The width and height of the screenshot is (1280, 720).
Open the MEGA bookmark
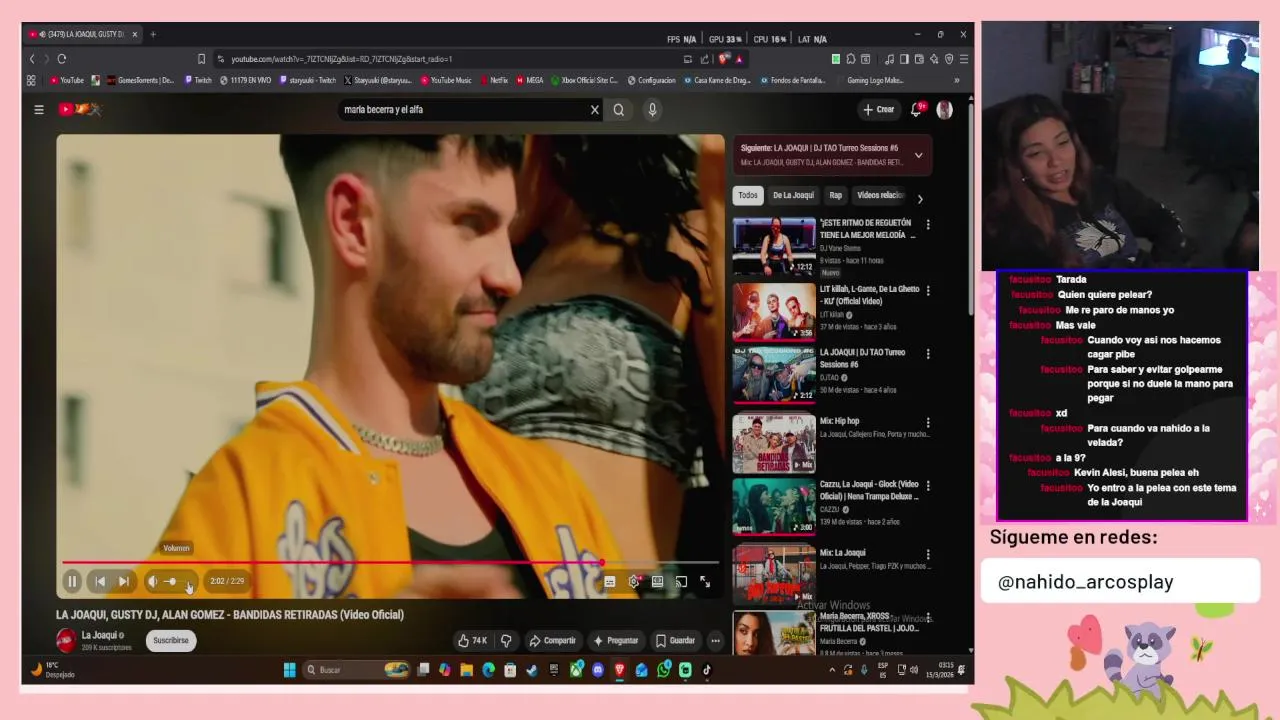pos(530,80)
